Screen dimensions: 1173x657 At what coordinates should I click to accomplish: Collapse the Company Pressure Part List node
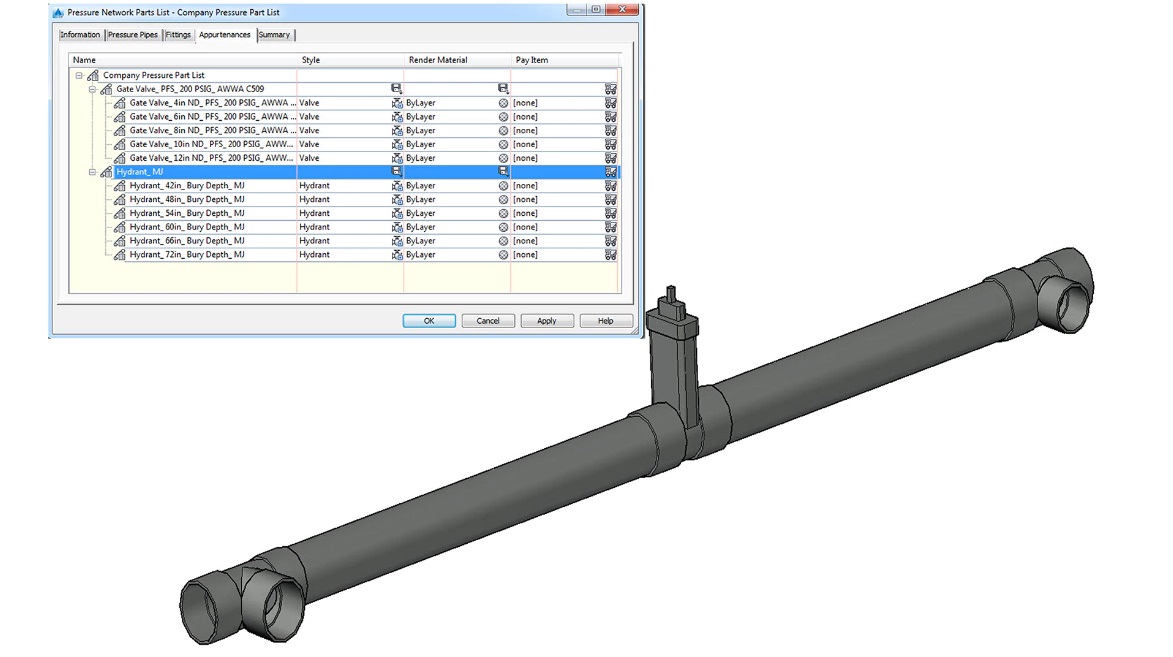click(79, 75)
